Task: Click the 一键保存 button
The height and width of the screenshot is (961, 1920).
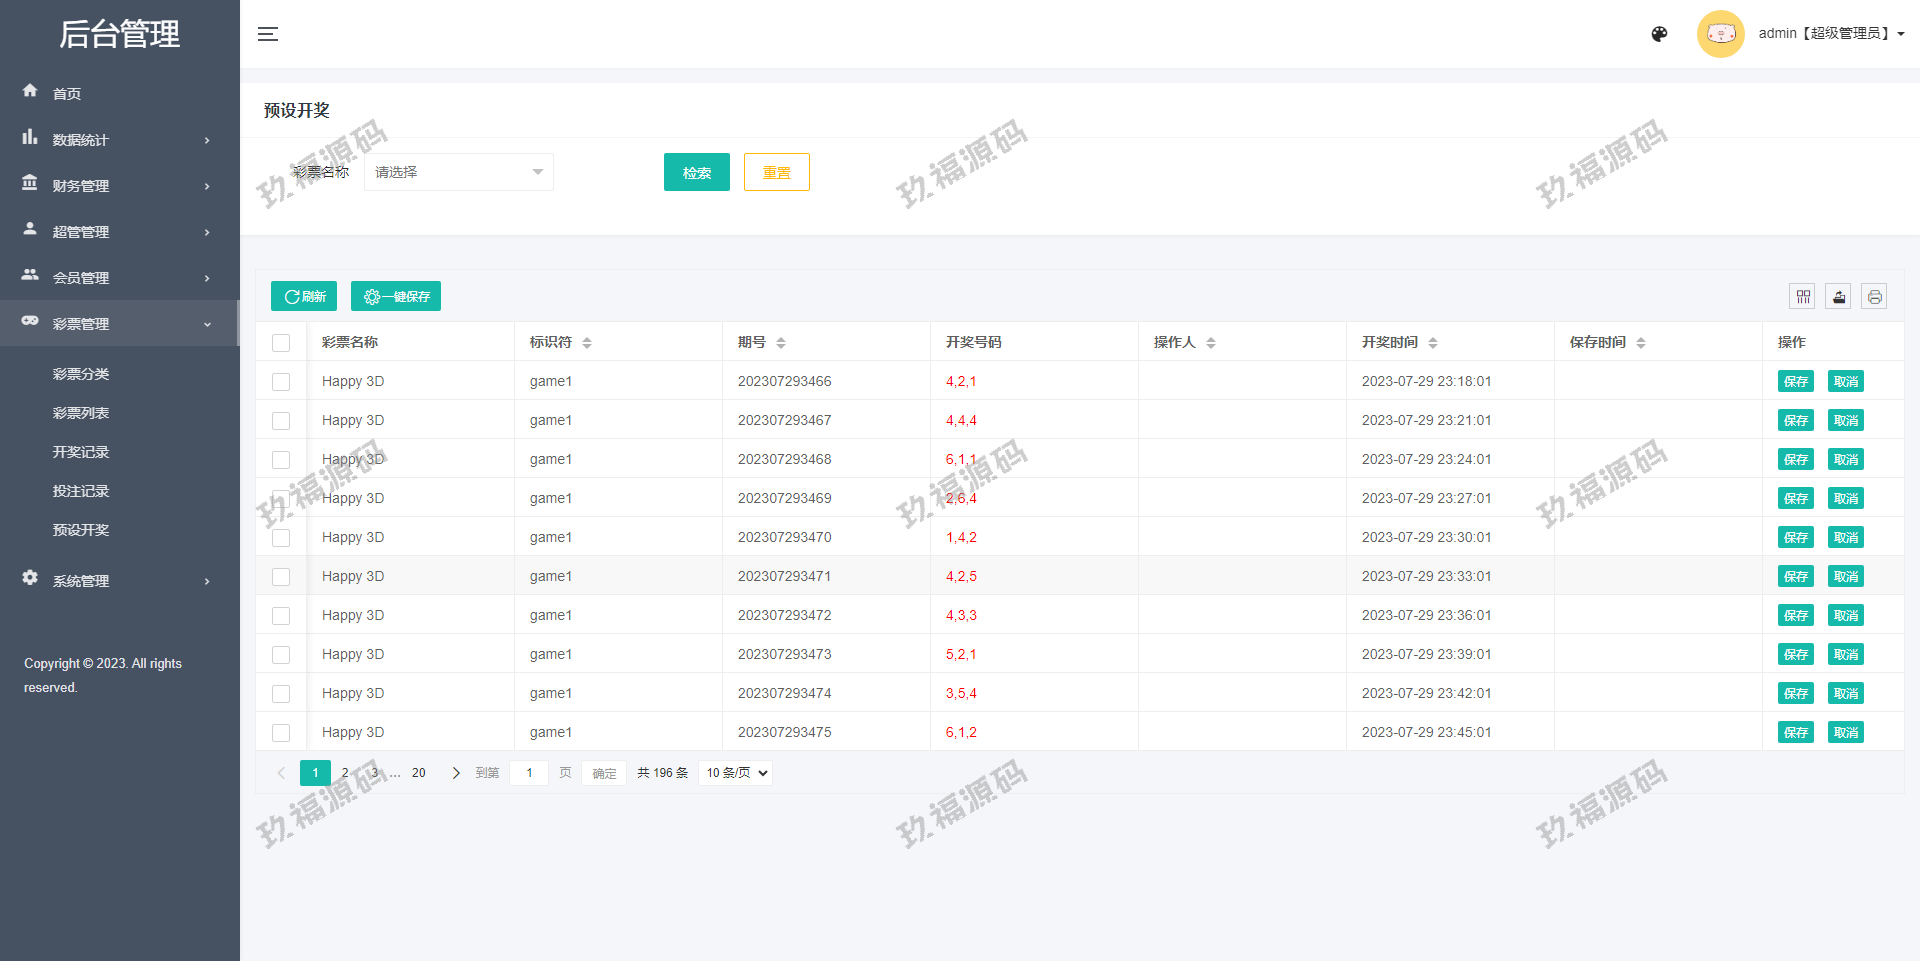Action: click(x=396, y=296)
